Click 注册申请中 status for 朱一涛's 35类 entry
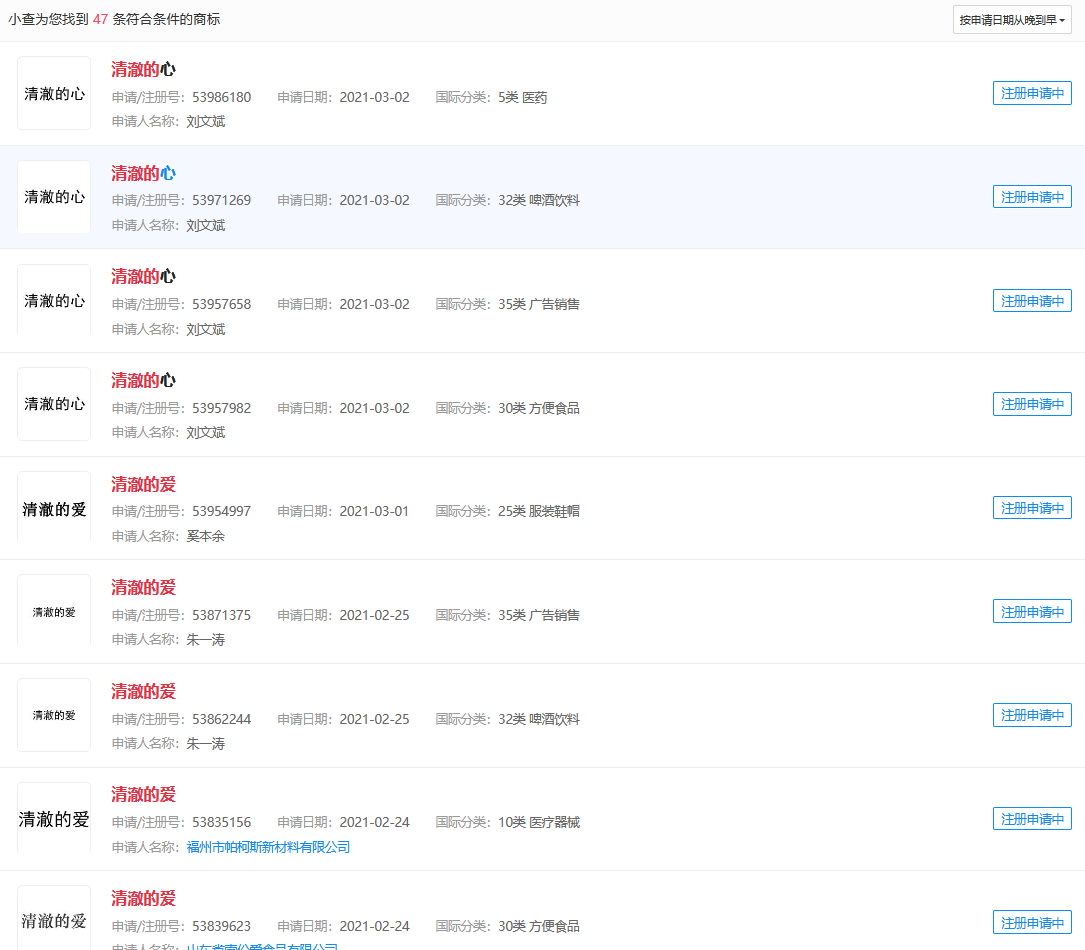The height and width of the screenshot is (950, 1085). pos(1032,611)
